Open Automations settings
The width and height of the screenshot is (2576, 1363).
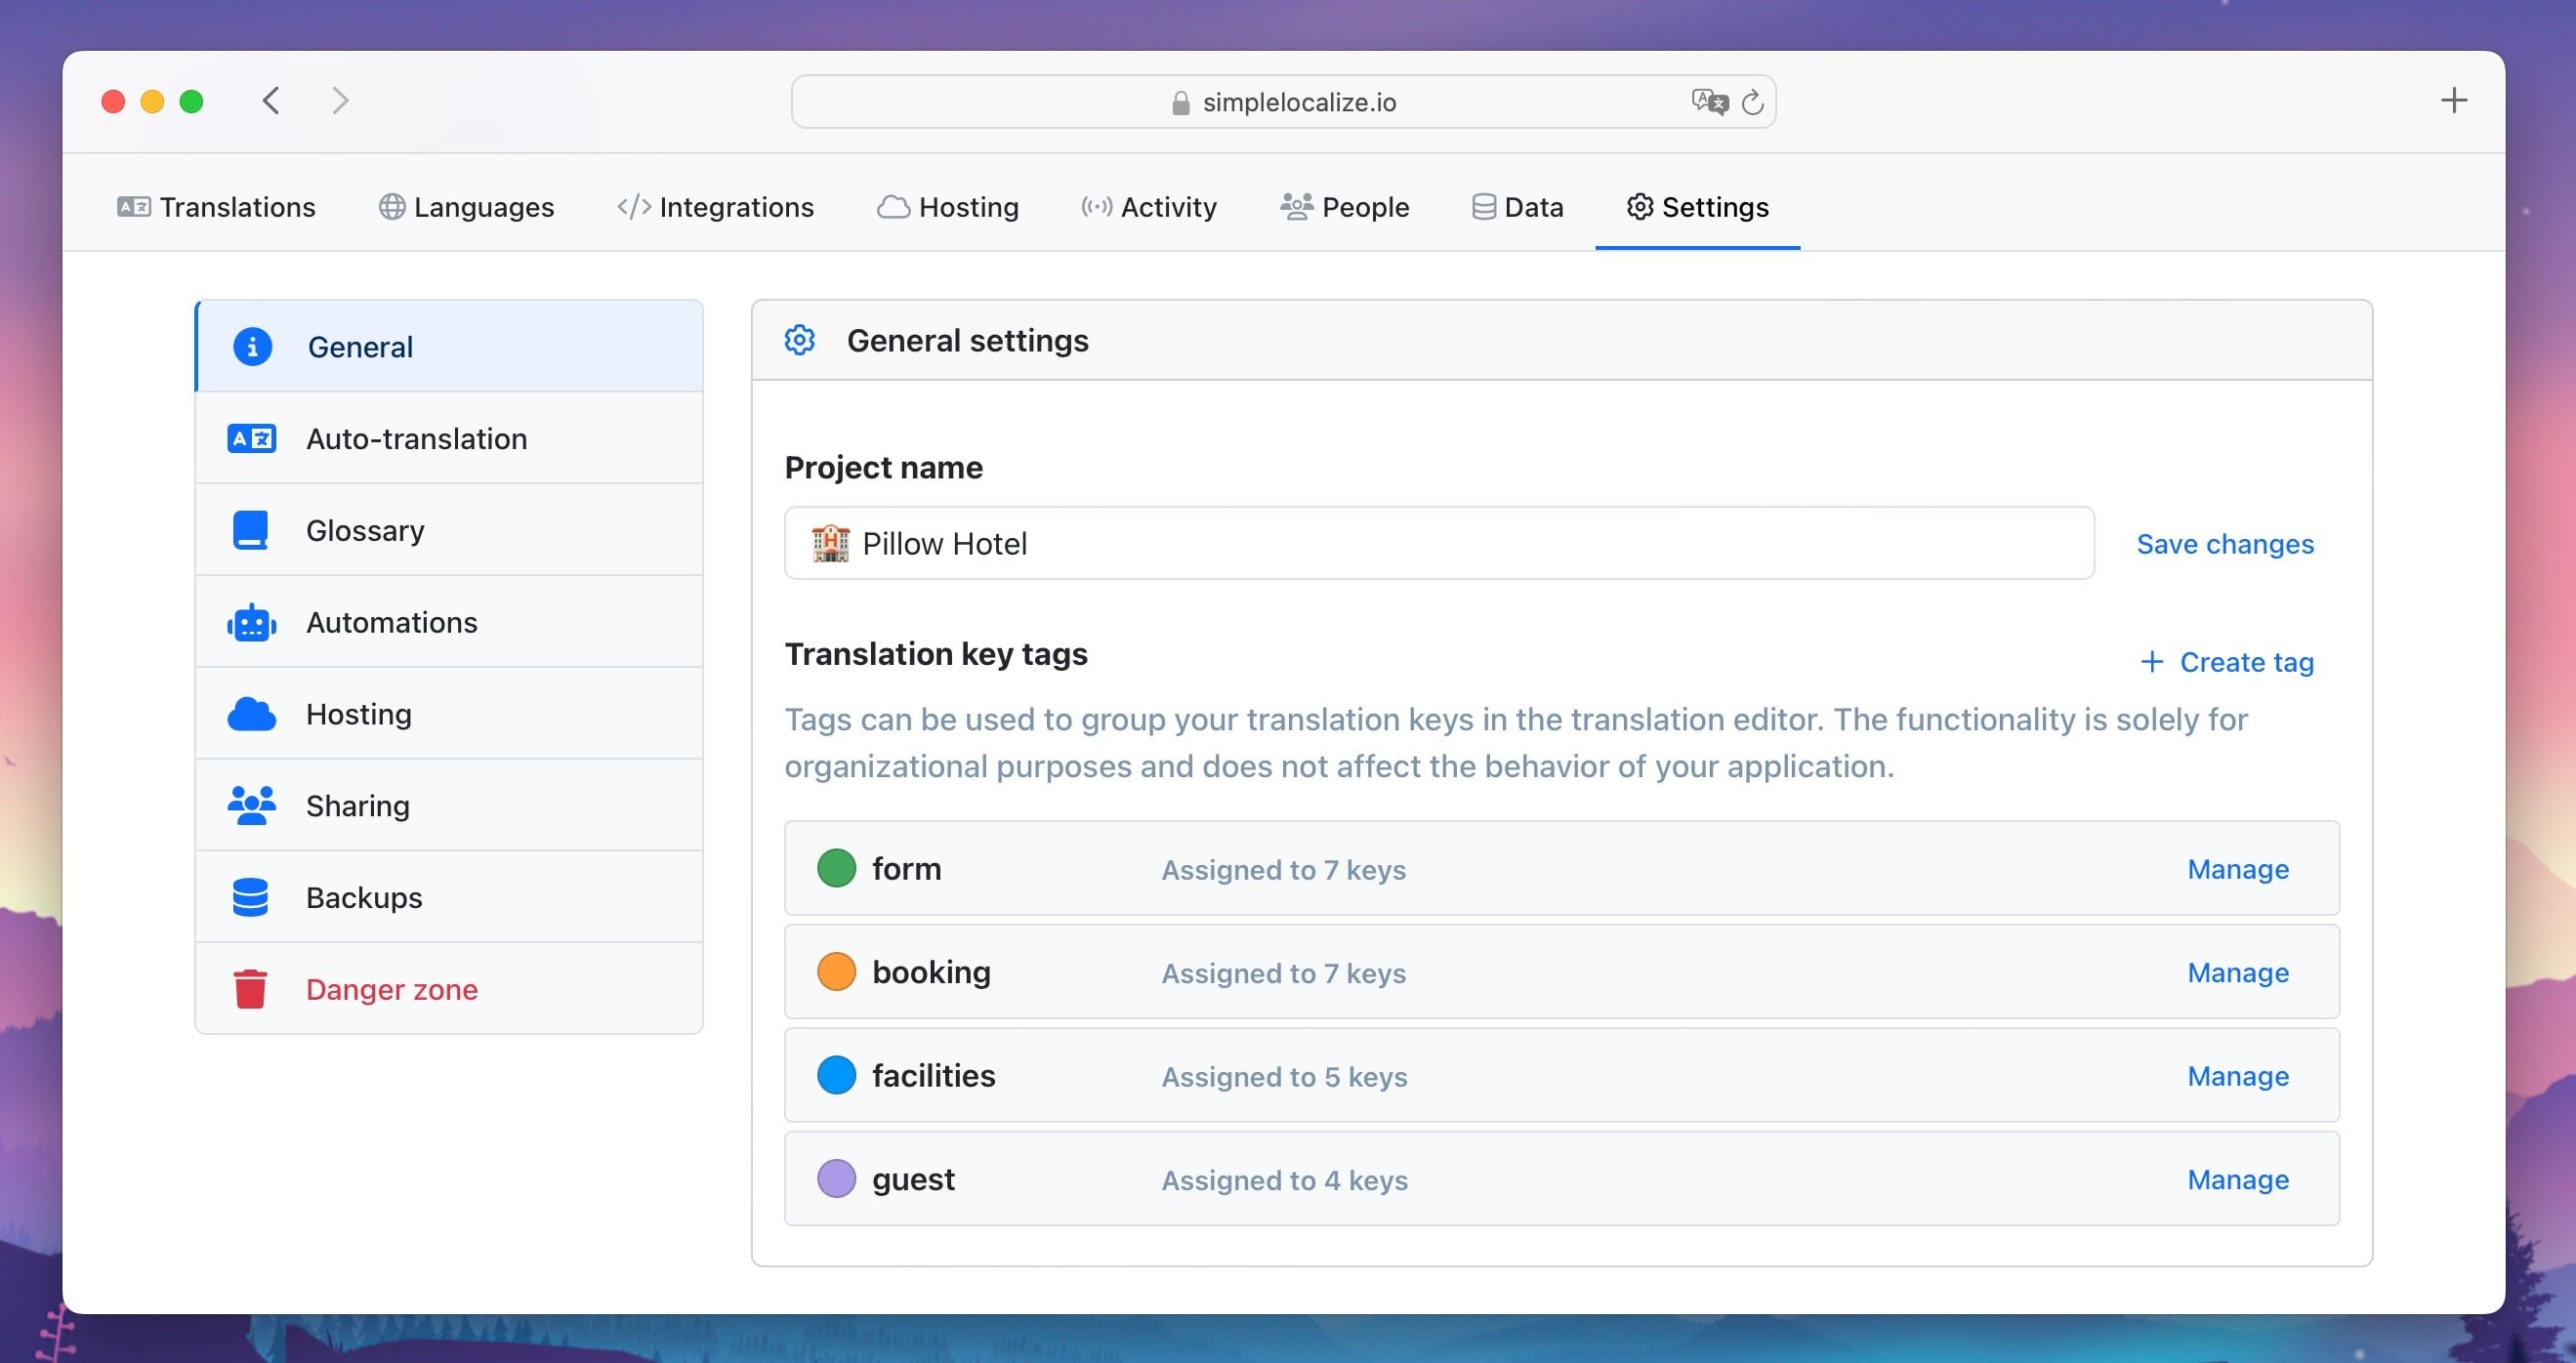[x=449, y=622]
